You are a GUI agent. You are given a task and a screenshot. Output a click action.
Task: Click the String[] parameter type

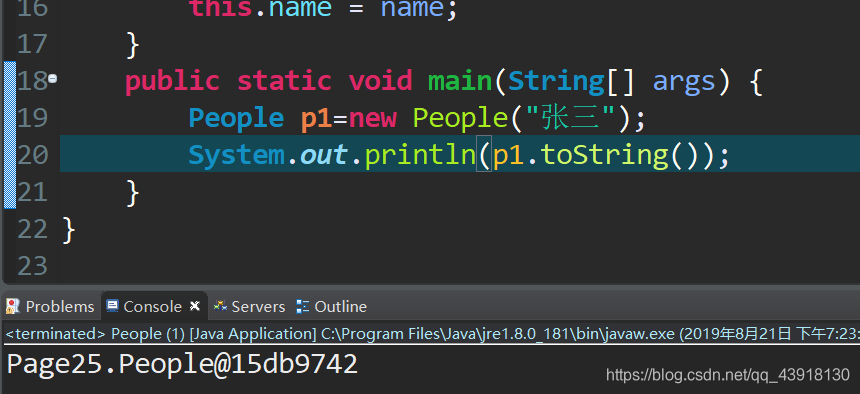(x=571, y=81)
